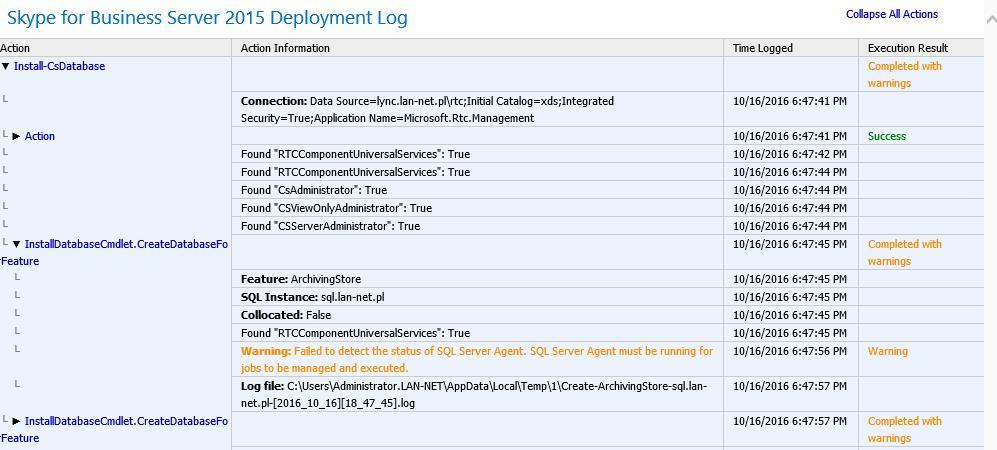997x450 pixels.
Task: Select the Found "CSViewOnlyAdministrator": True row
Action: click(336, 208)
